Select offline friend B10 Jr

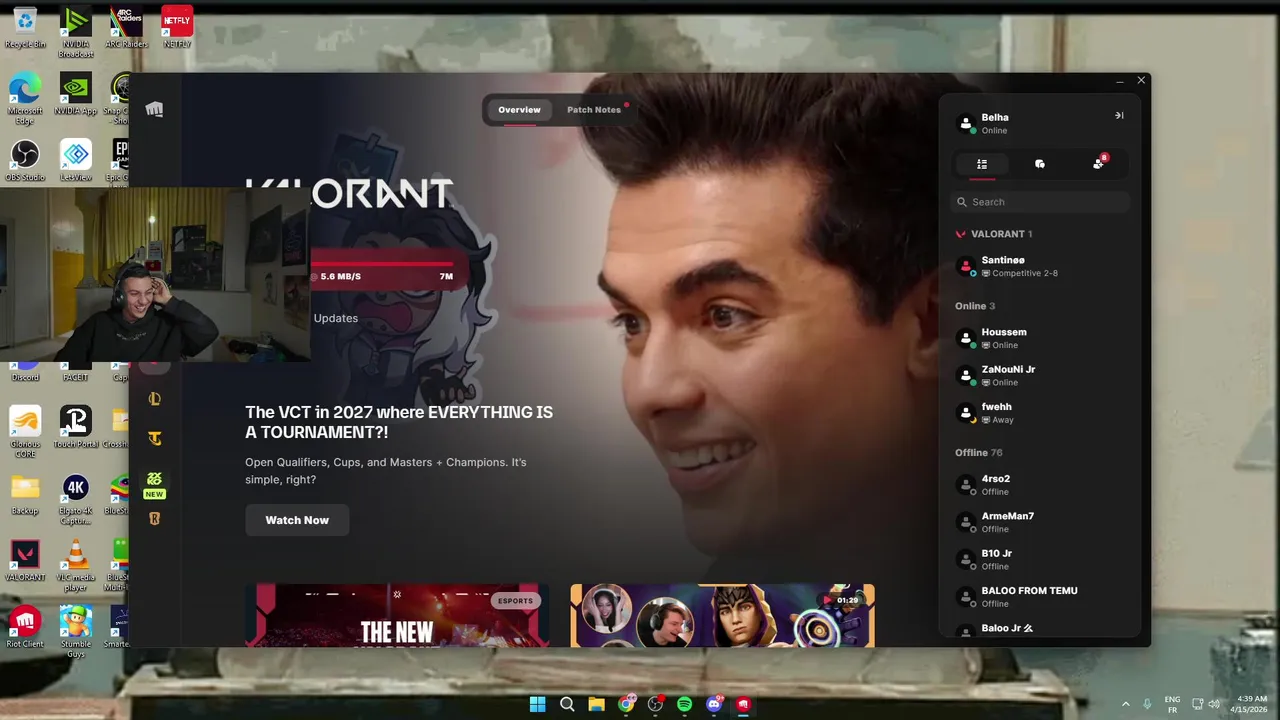(x=1040, y=559)
